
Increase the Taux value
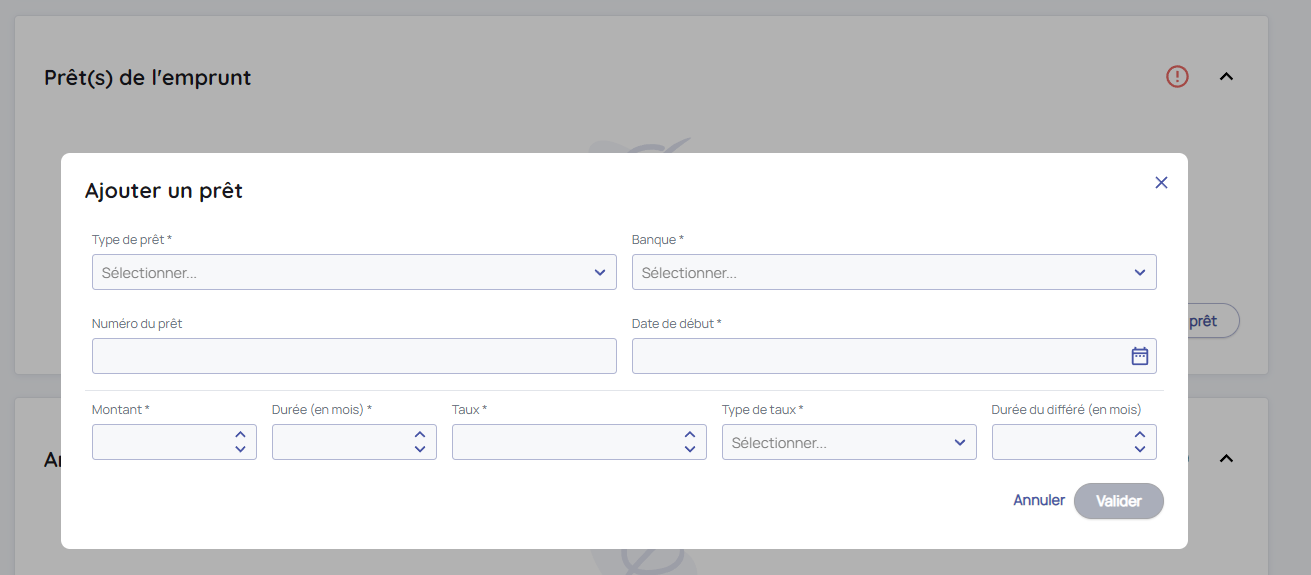coord(689,435)
